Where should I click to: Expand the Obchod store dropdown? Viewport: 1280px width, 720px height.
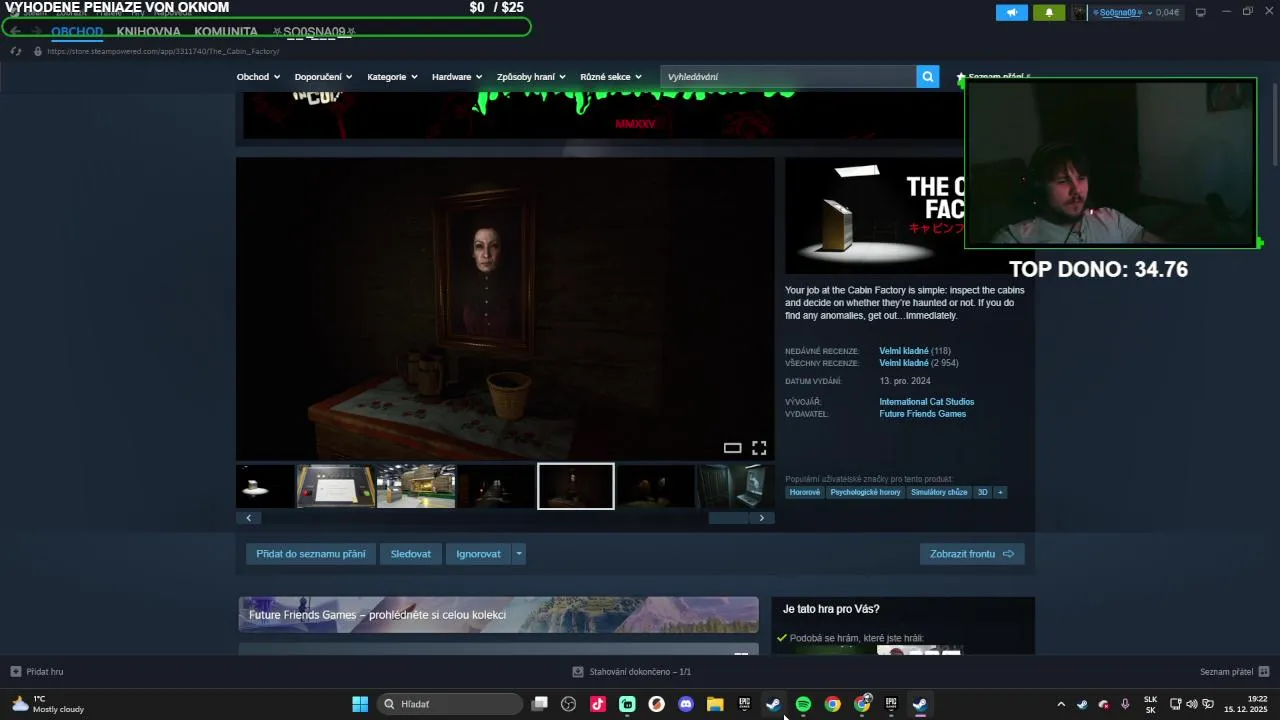(x=258, y=77)
